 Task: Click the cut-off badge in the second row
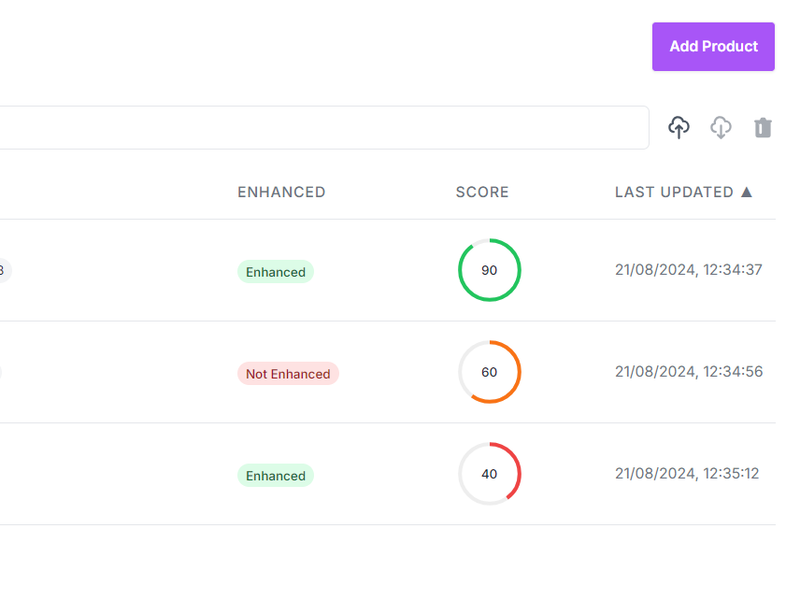(1, 373)
